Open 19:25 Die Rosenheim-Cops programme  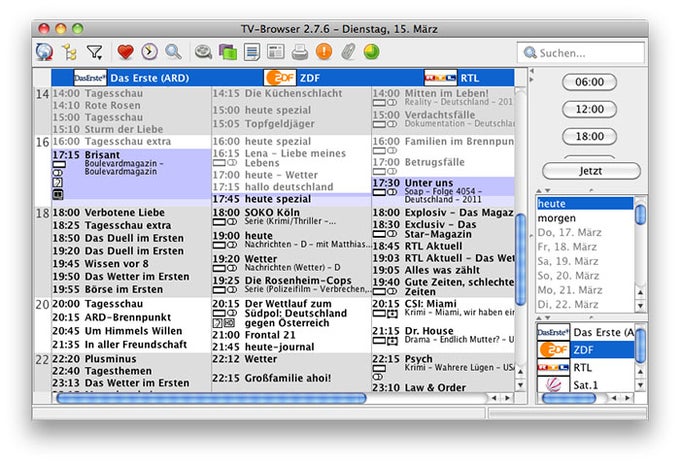(x=291, y=284)
